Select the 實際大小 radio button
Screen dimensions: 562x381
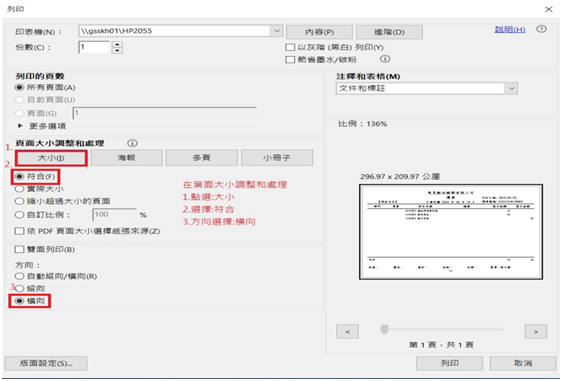click(x=19, y=189)
